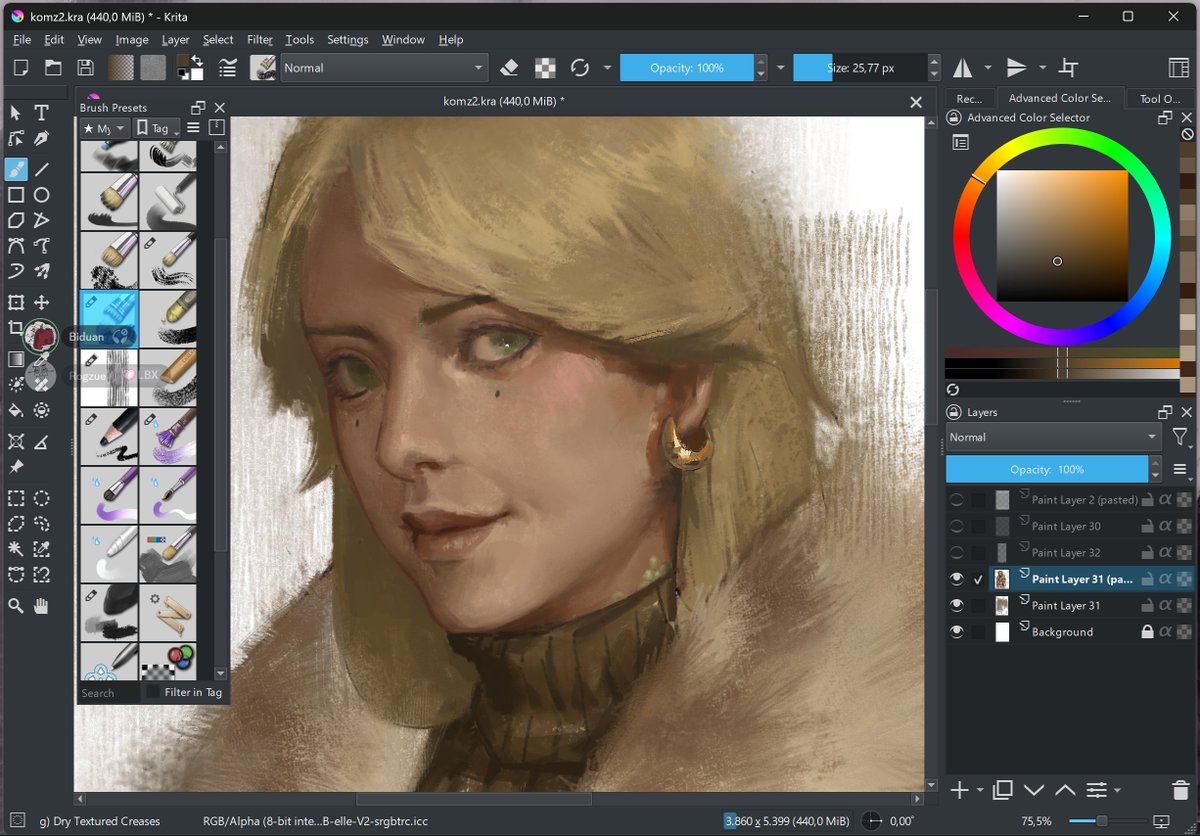Enable Filter in Tag checkbox
Image resolution: width=1200 pixels, height=836 pixels.
coord(152,692)
